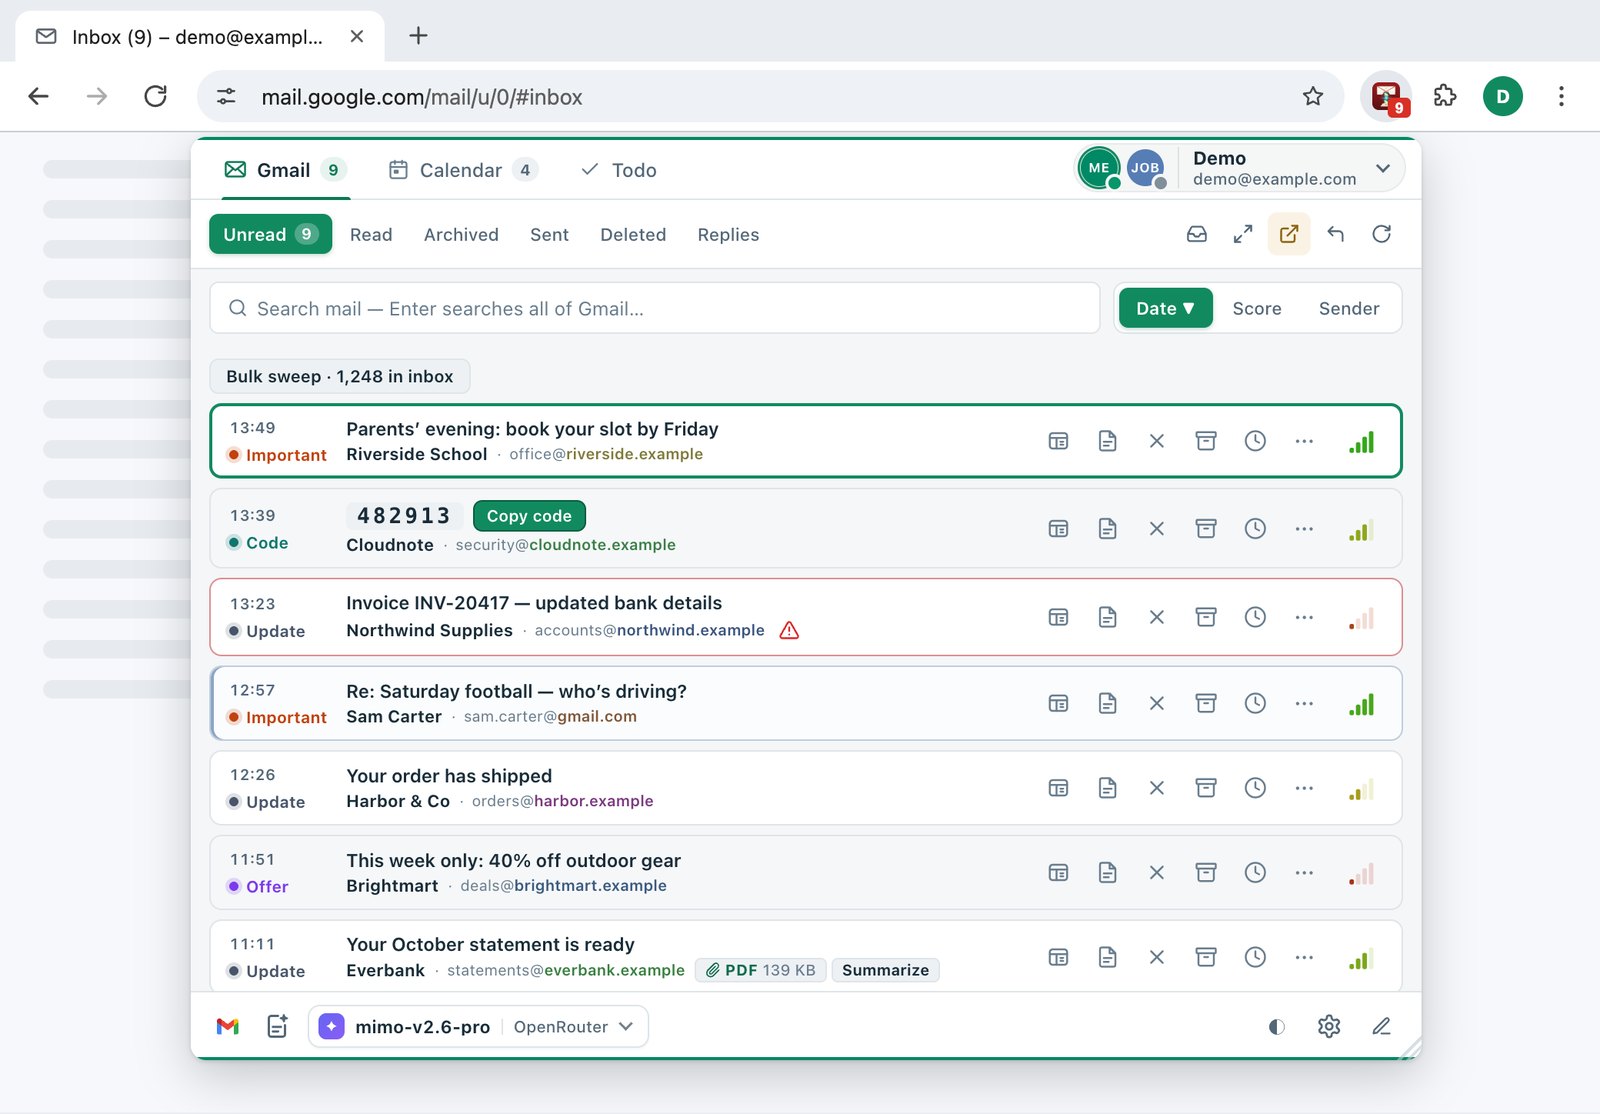The width and height of the screenshot is (1600, 1114).
Task: Refresh the mail list
Action: click(1381, 234)
